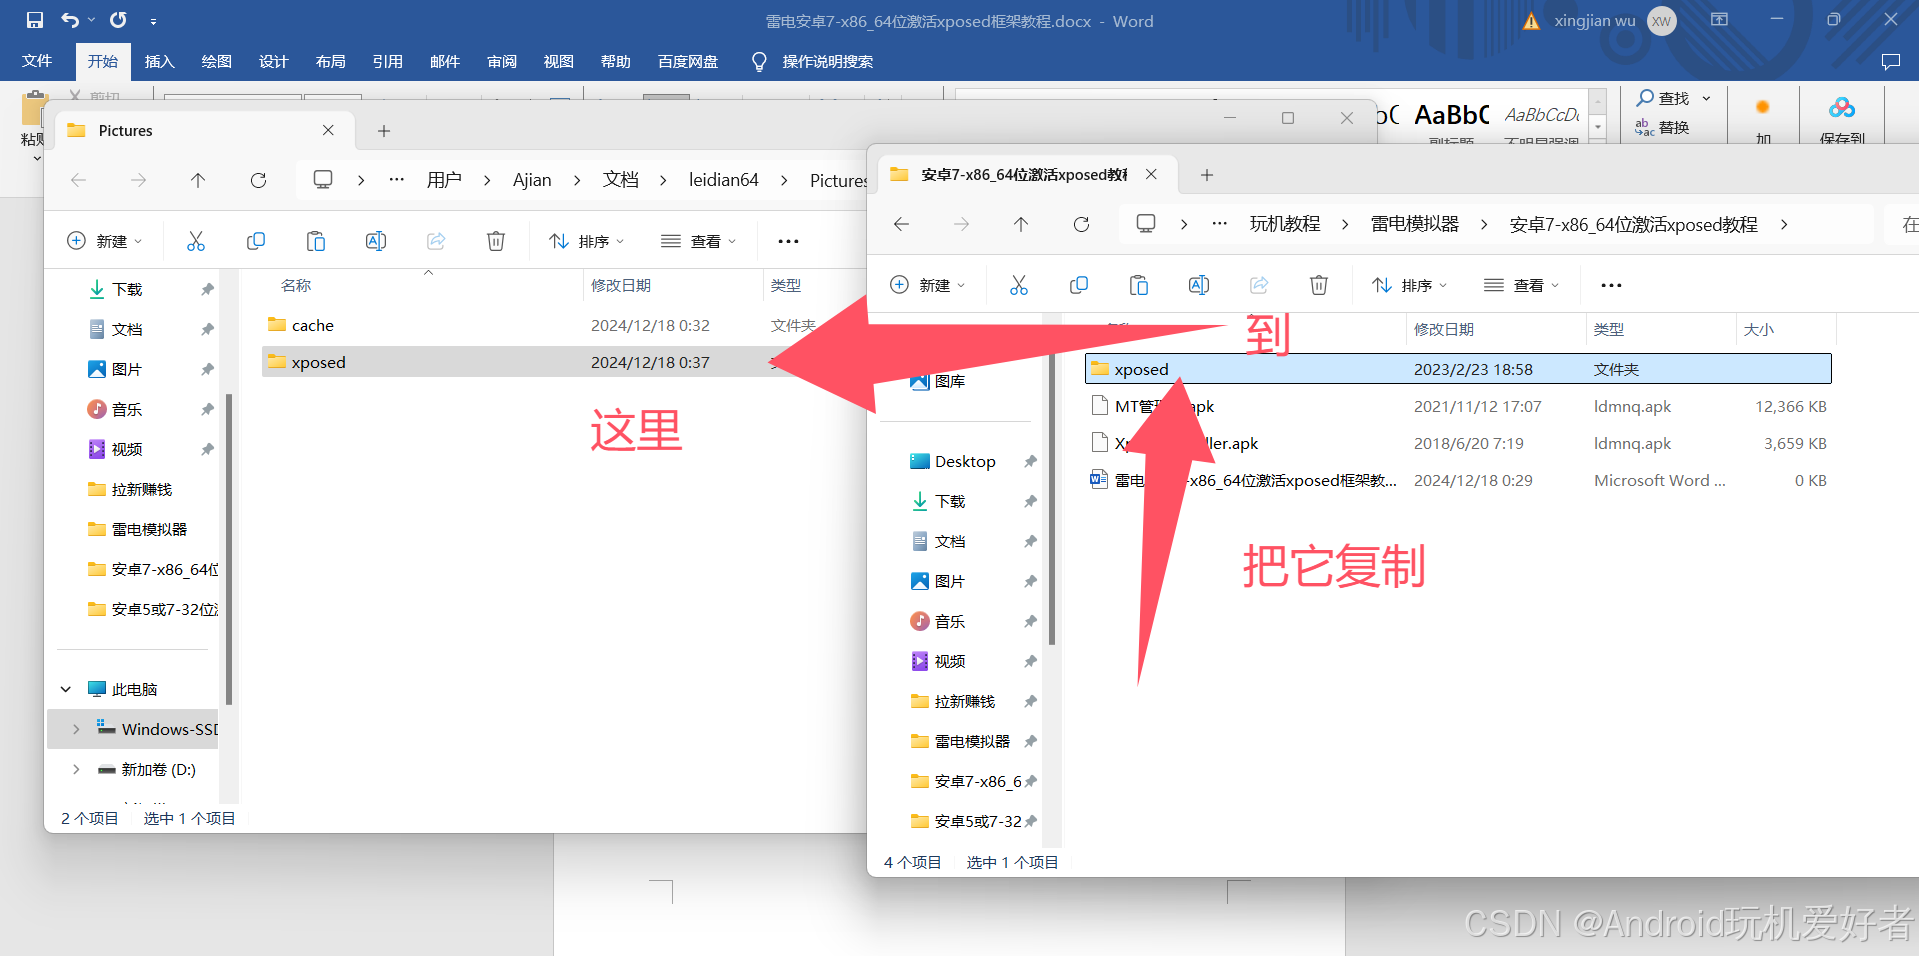Viewport: 1919px width, 956px height.
Task: Open Word ribbon display options icon
Action: (1720, 20)
